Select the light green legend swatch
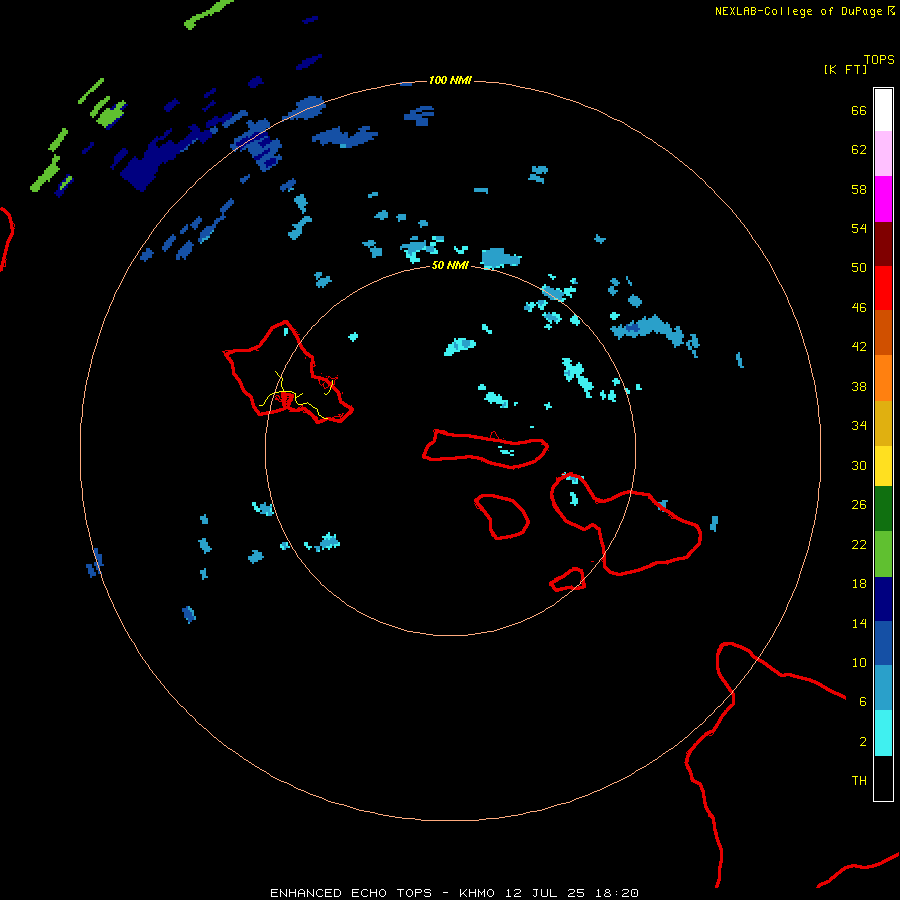 click(883, 554)
